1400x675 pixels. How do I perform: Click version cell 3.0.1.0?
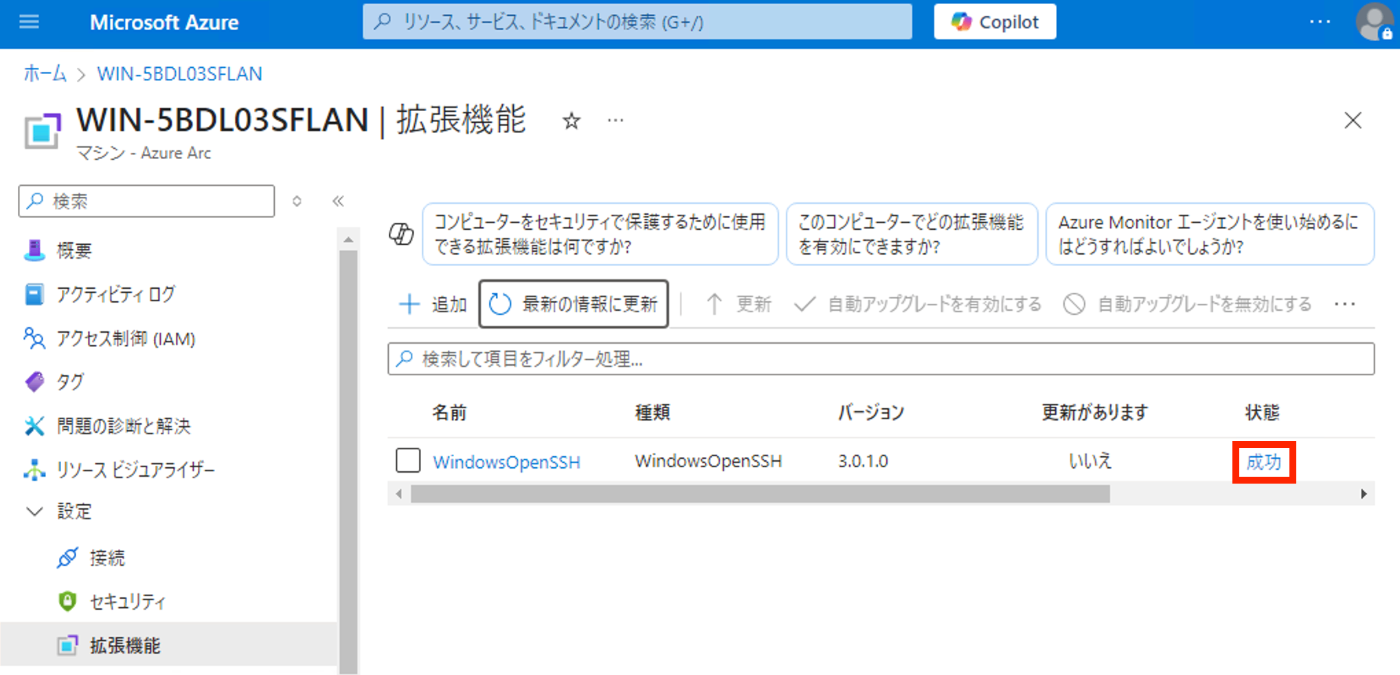click(863, 462)
